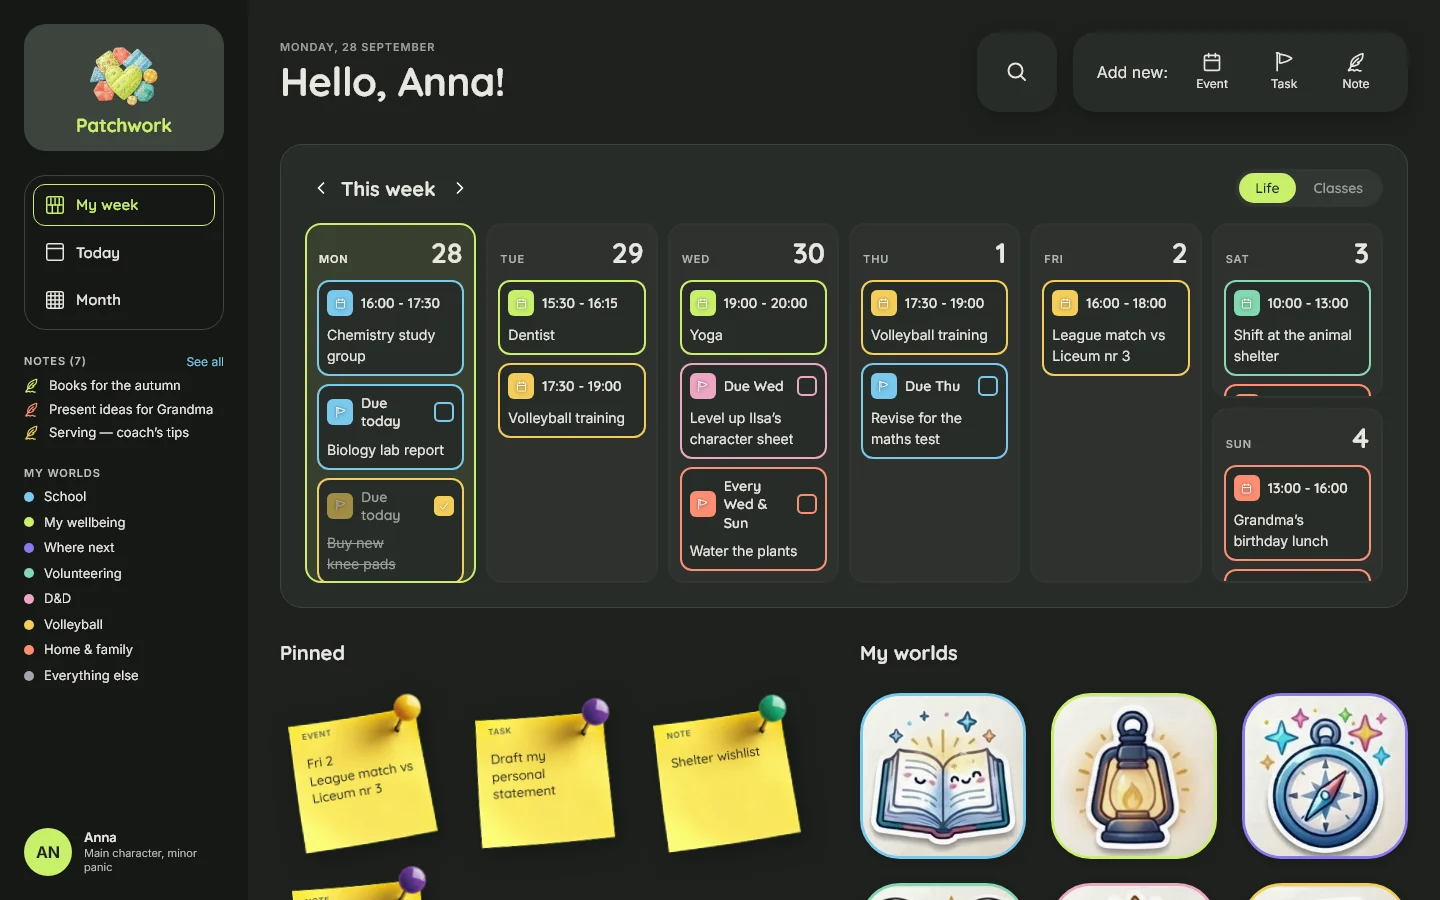Select the Tuesday 29 day header
1440x900 pixels.
coord(572,254)
